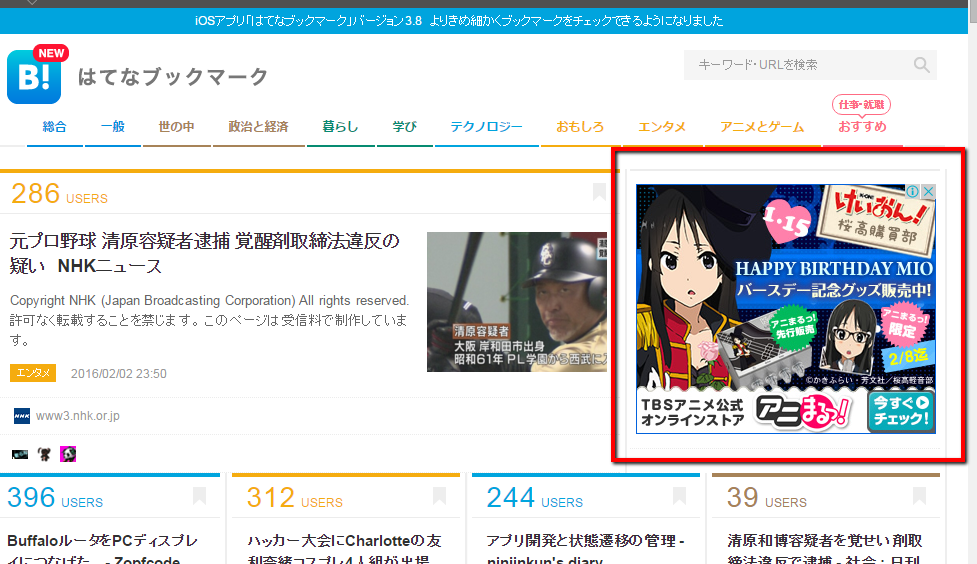Screen dimensions: 977x564
Task: Click the pink panda user avatar
Action: pyautogui.click(x=68, y=454)
